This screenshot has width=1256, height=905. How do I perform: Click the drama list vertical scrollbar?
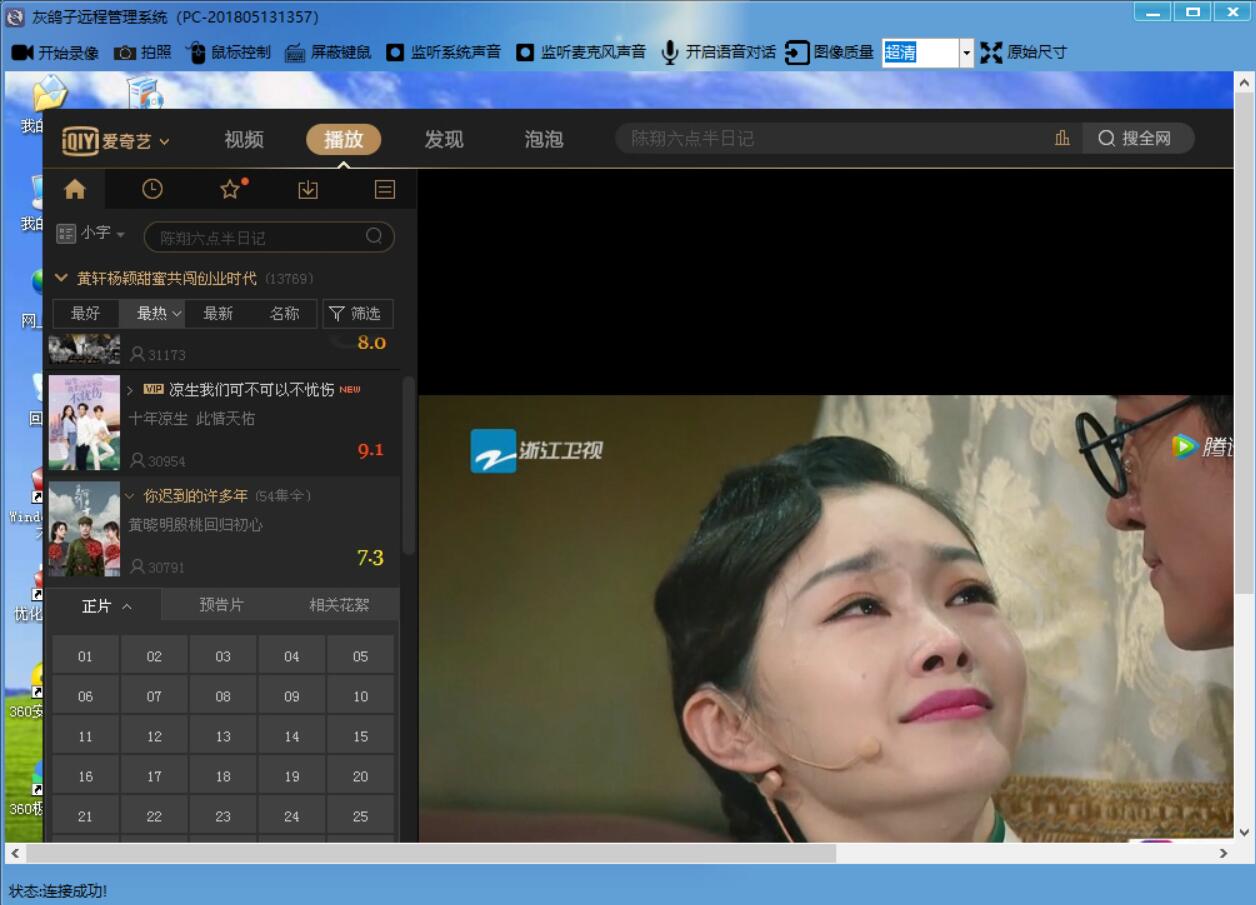point(408,465)
